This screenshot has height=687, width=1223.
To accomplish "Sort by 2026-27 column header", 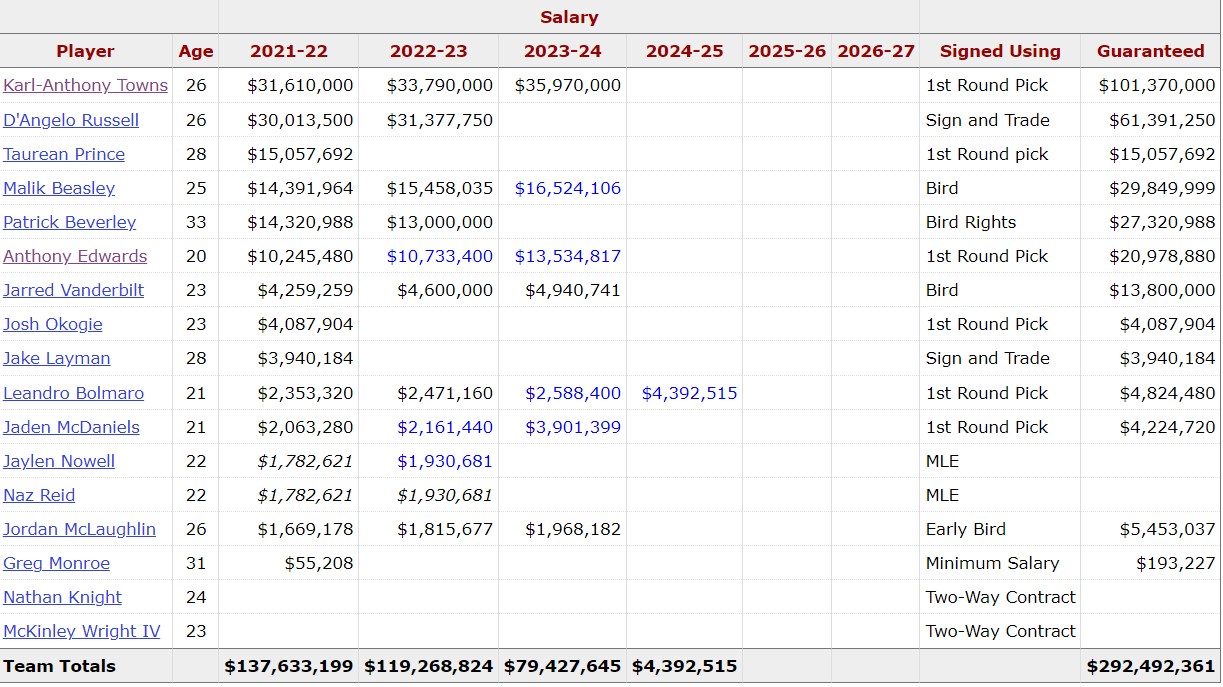I will click(x=876, y=51).
